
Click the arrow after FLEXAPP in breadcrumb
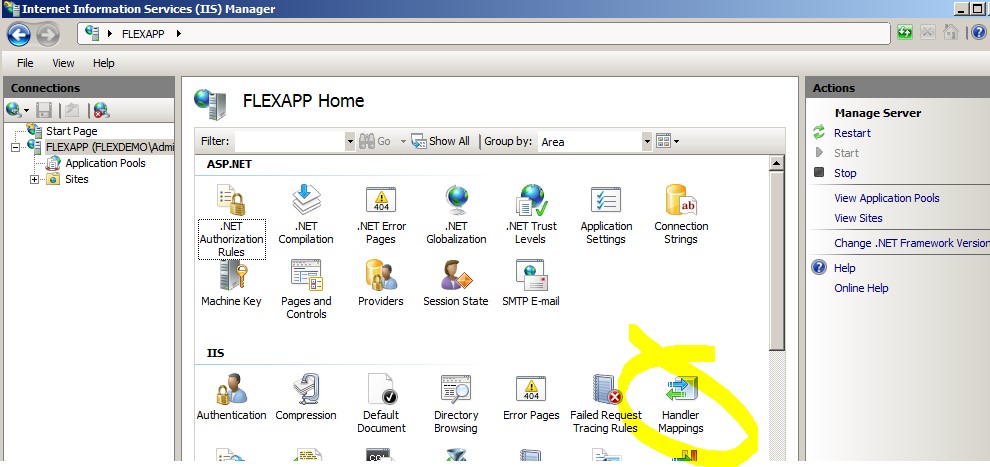(179, 34)
